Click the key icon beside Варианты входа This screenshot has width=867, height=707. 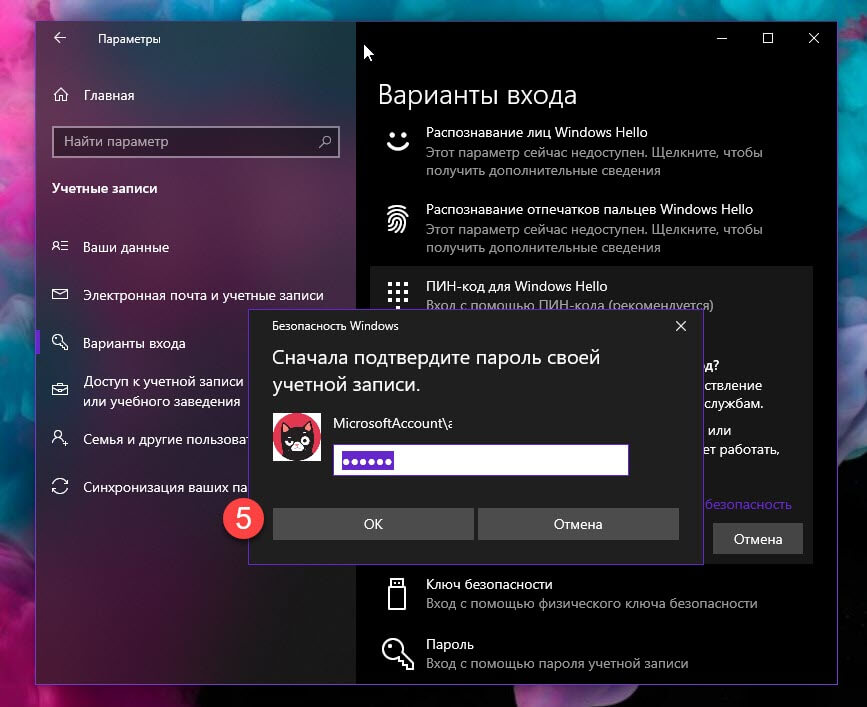[x=60, y=342]
